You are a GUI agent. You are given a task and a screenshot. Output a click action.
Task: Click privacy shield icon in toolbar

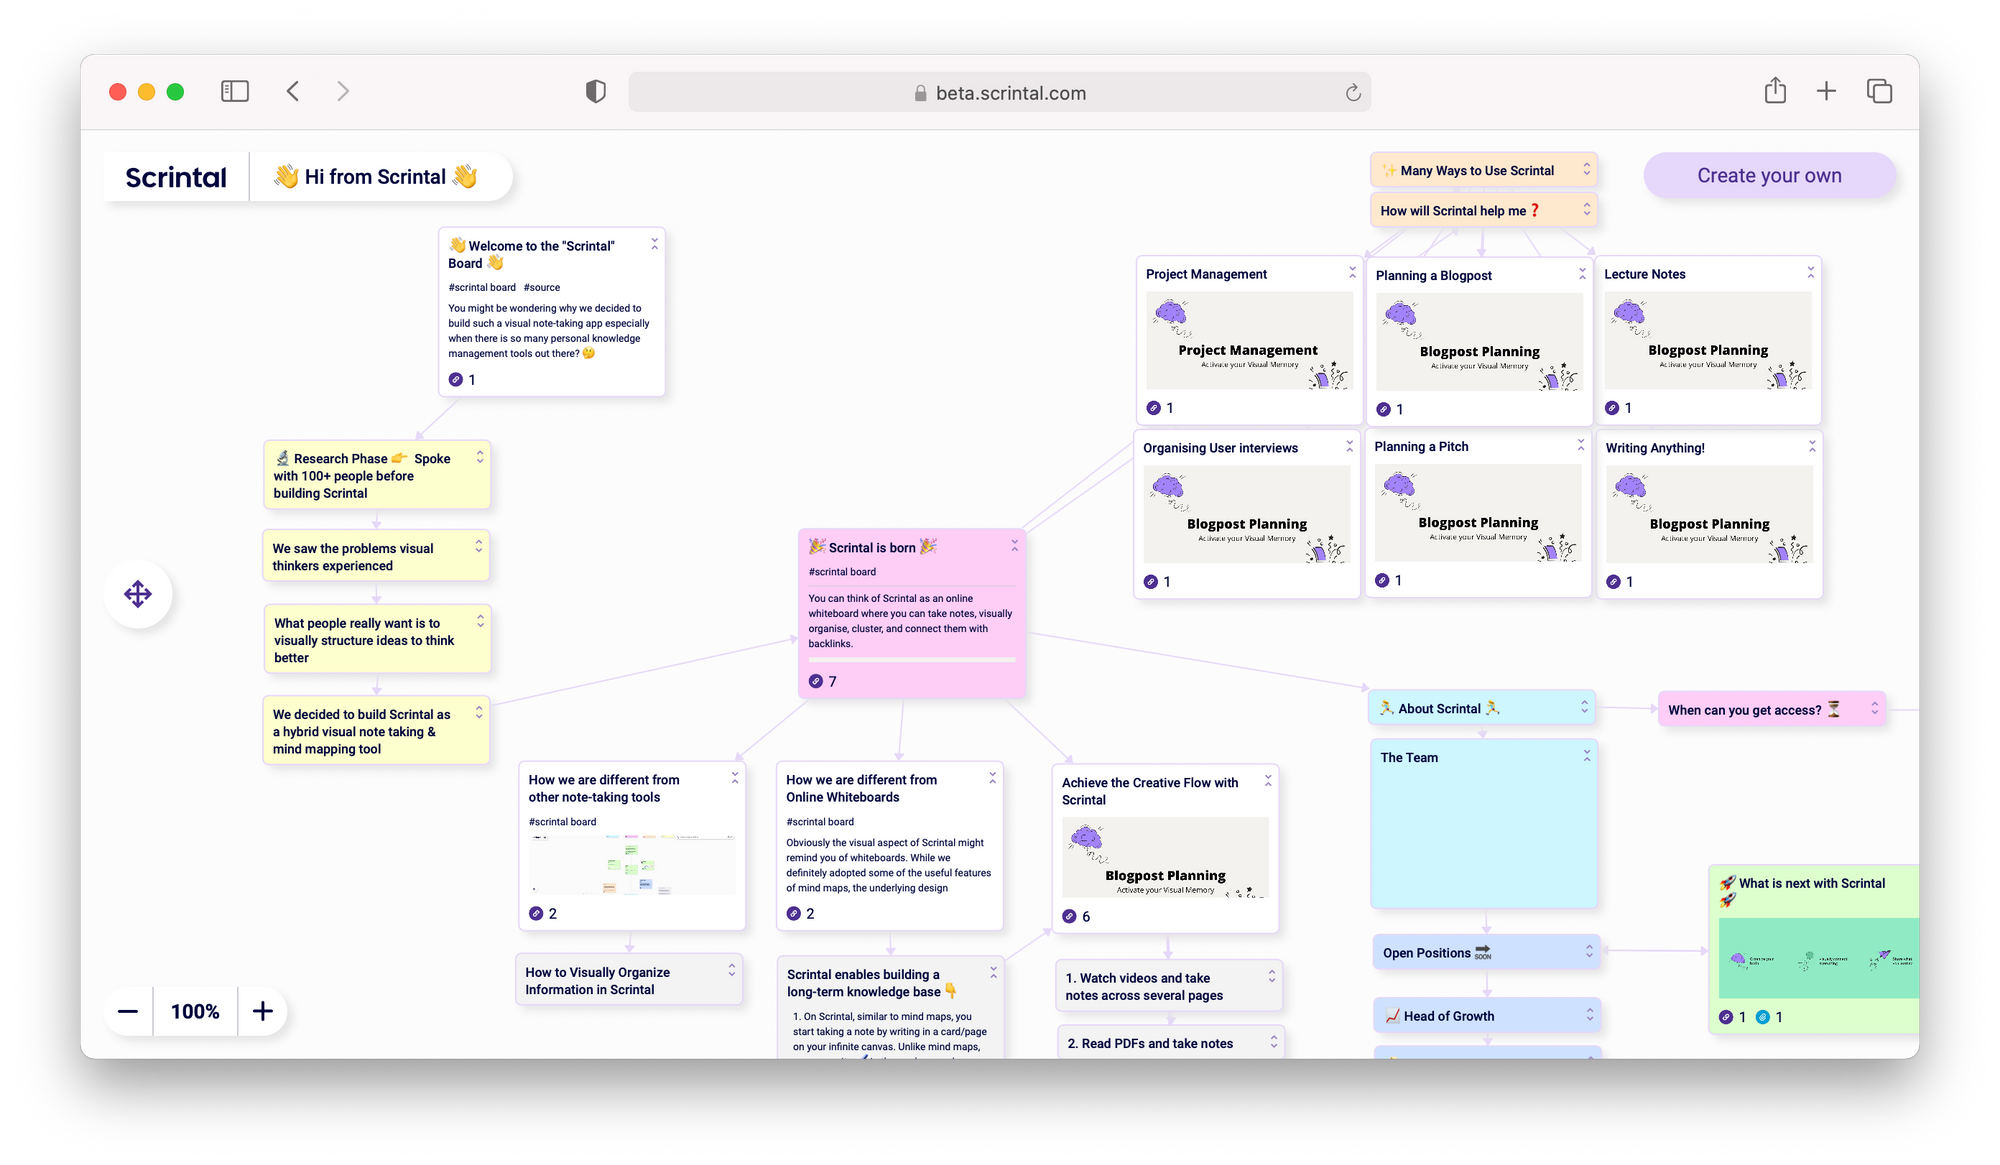596,92
